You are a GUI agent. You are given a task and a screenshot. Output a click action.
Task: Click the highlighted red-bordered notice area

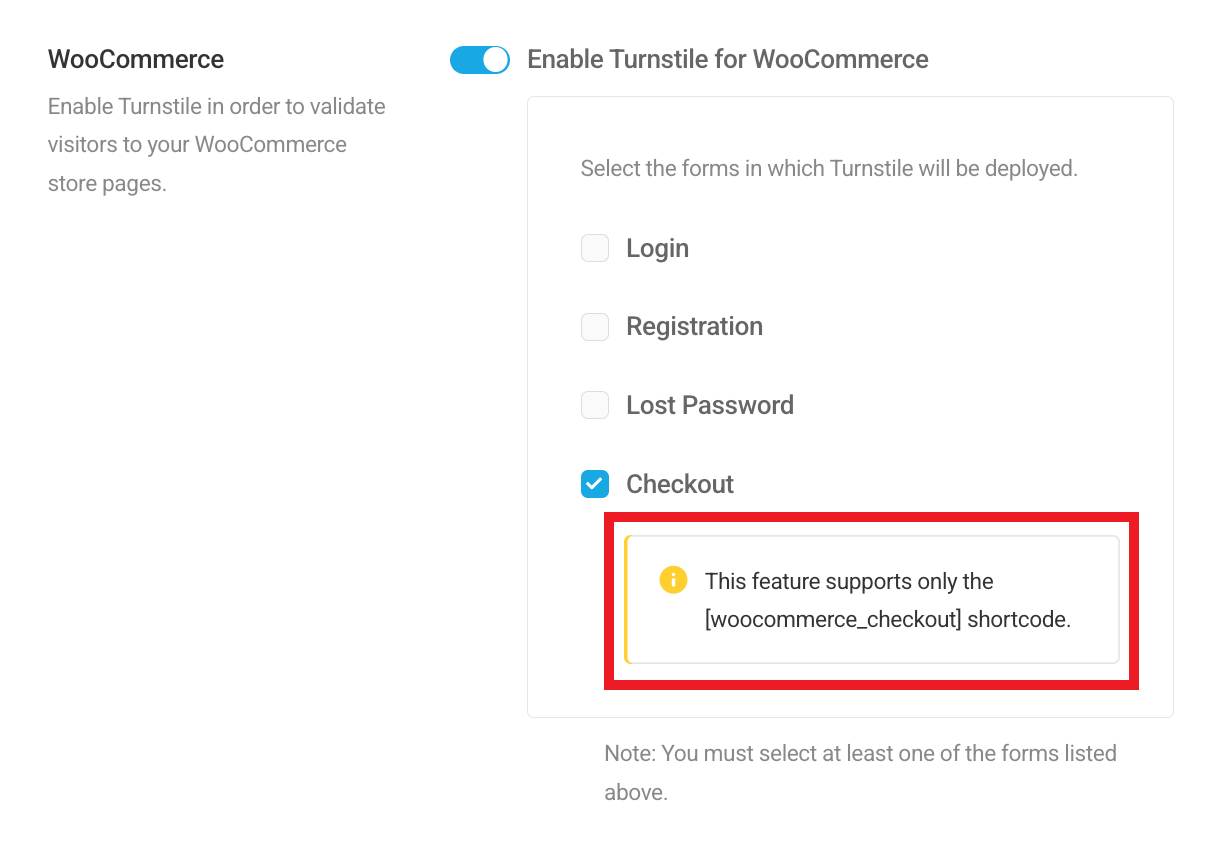point(871,598)
